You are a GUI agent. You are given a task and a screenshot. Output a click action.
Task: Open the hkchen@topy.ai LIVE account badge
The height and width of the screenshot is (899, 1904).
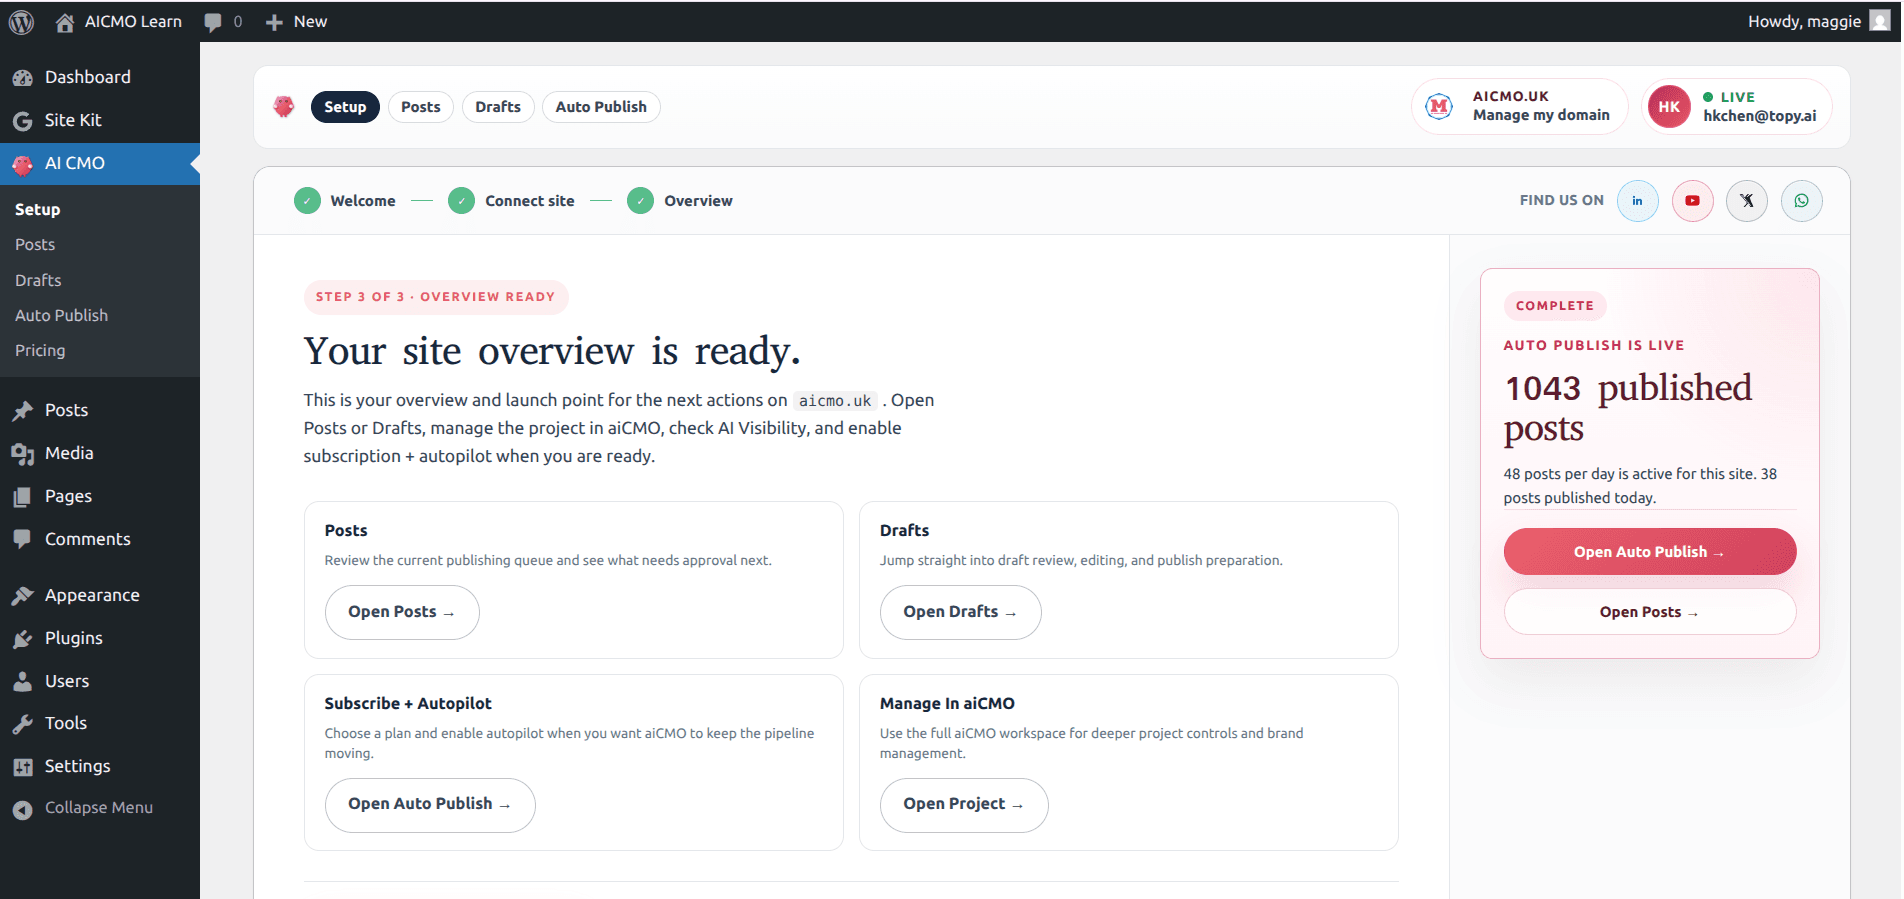(1737, 107)
